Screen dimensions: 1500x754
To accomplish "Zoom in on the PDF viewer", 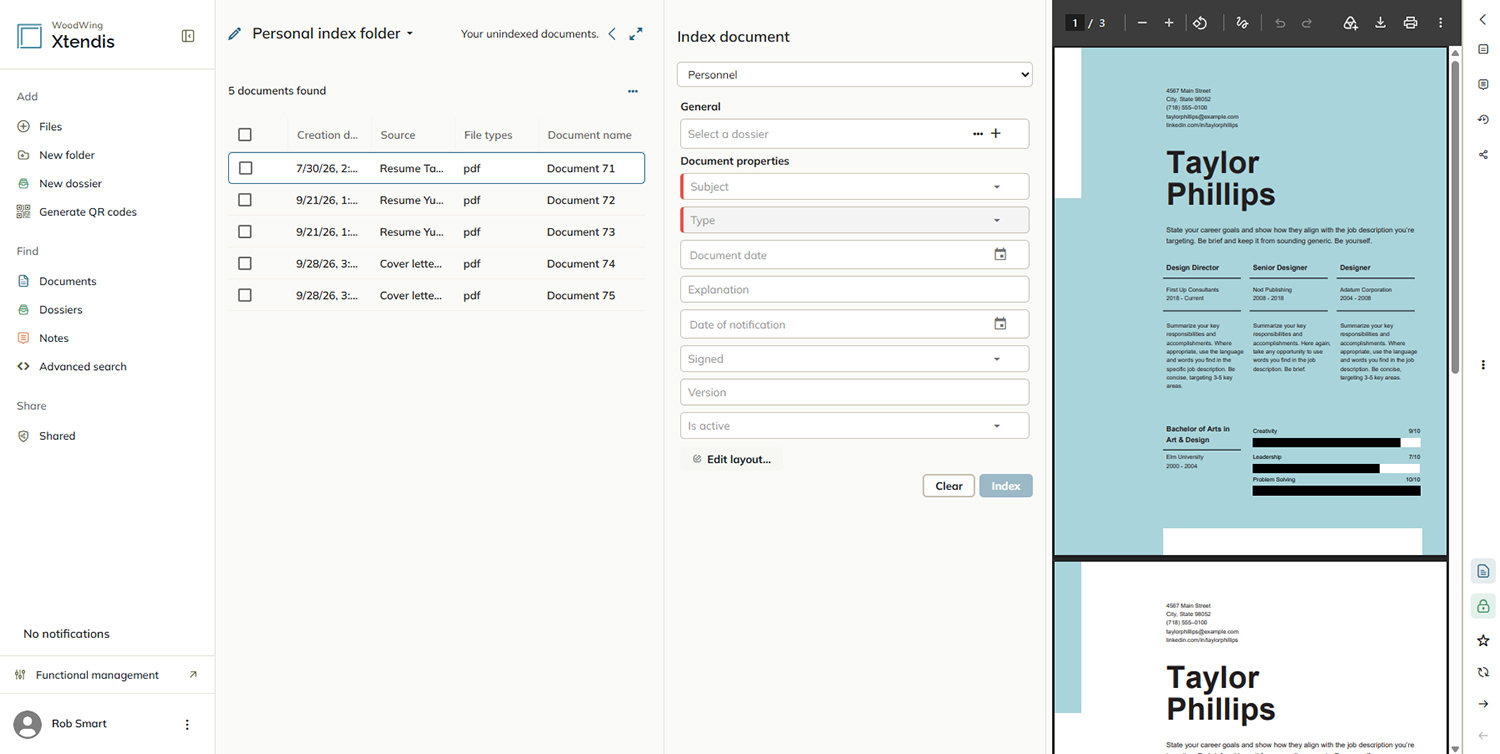I will [1169, 23].
